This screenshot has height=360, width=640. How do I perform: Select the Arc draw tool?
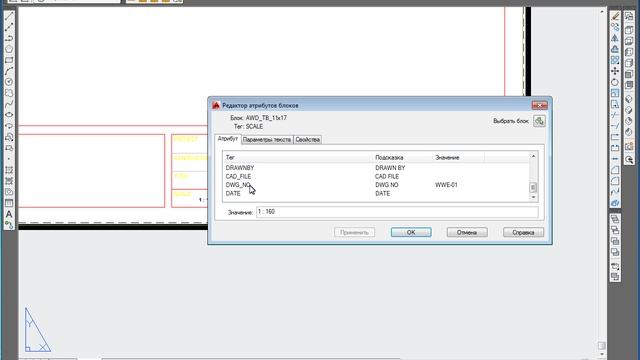click(9, 71)
